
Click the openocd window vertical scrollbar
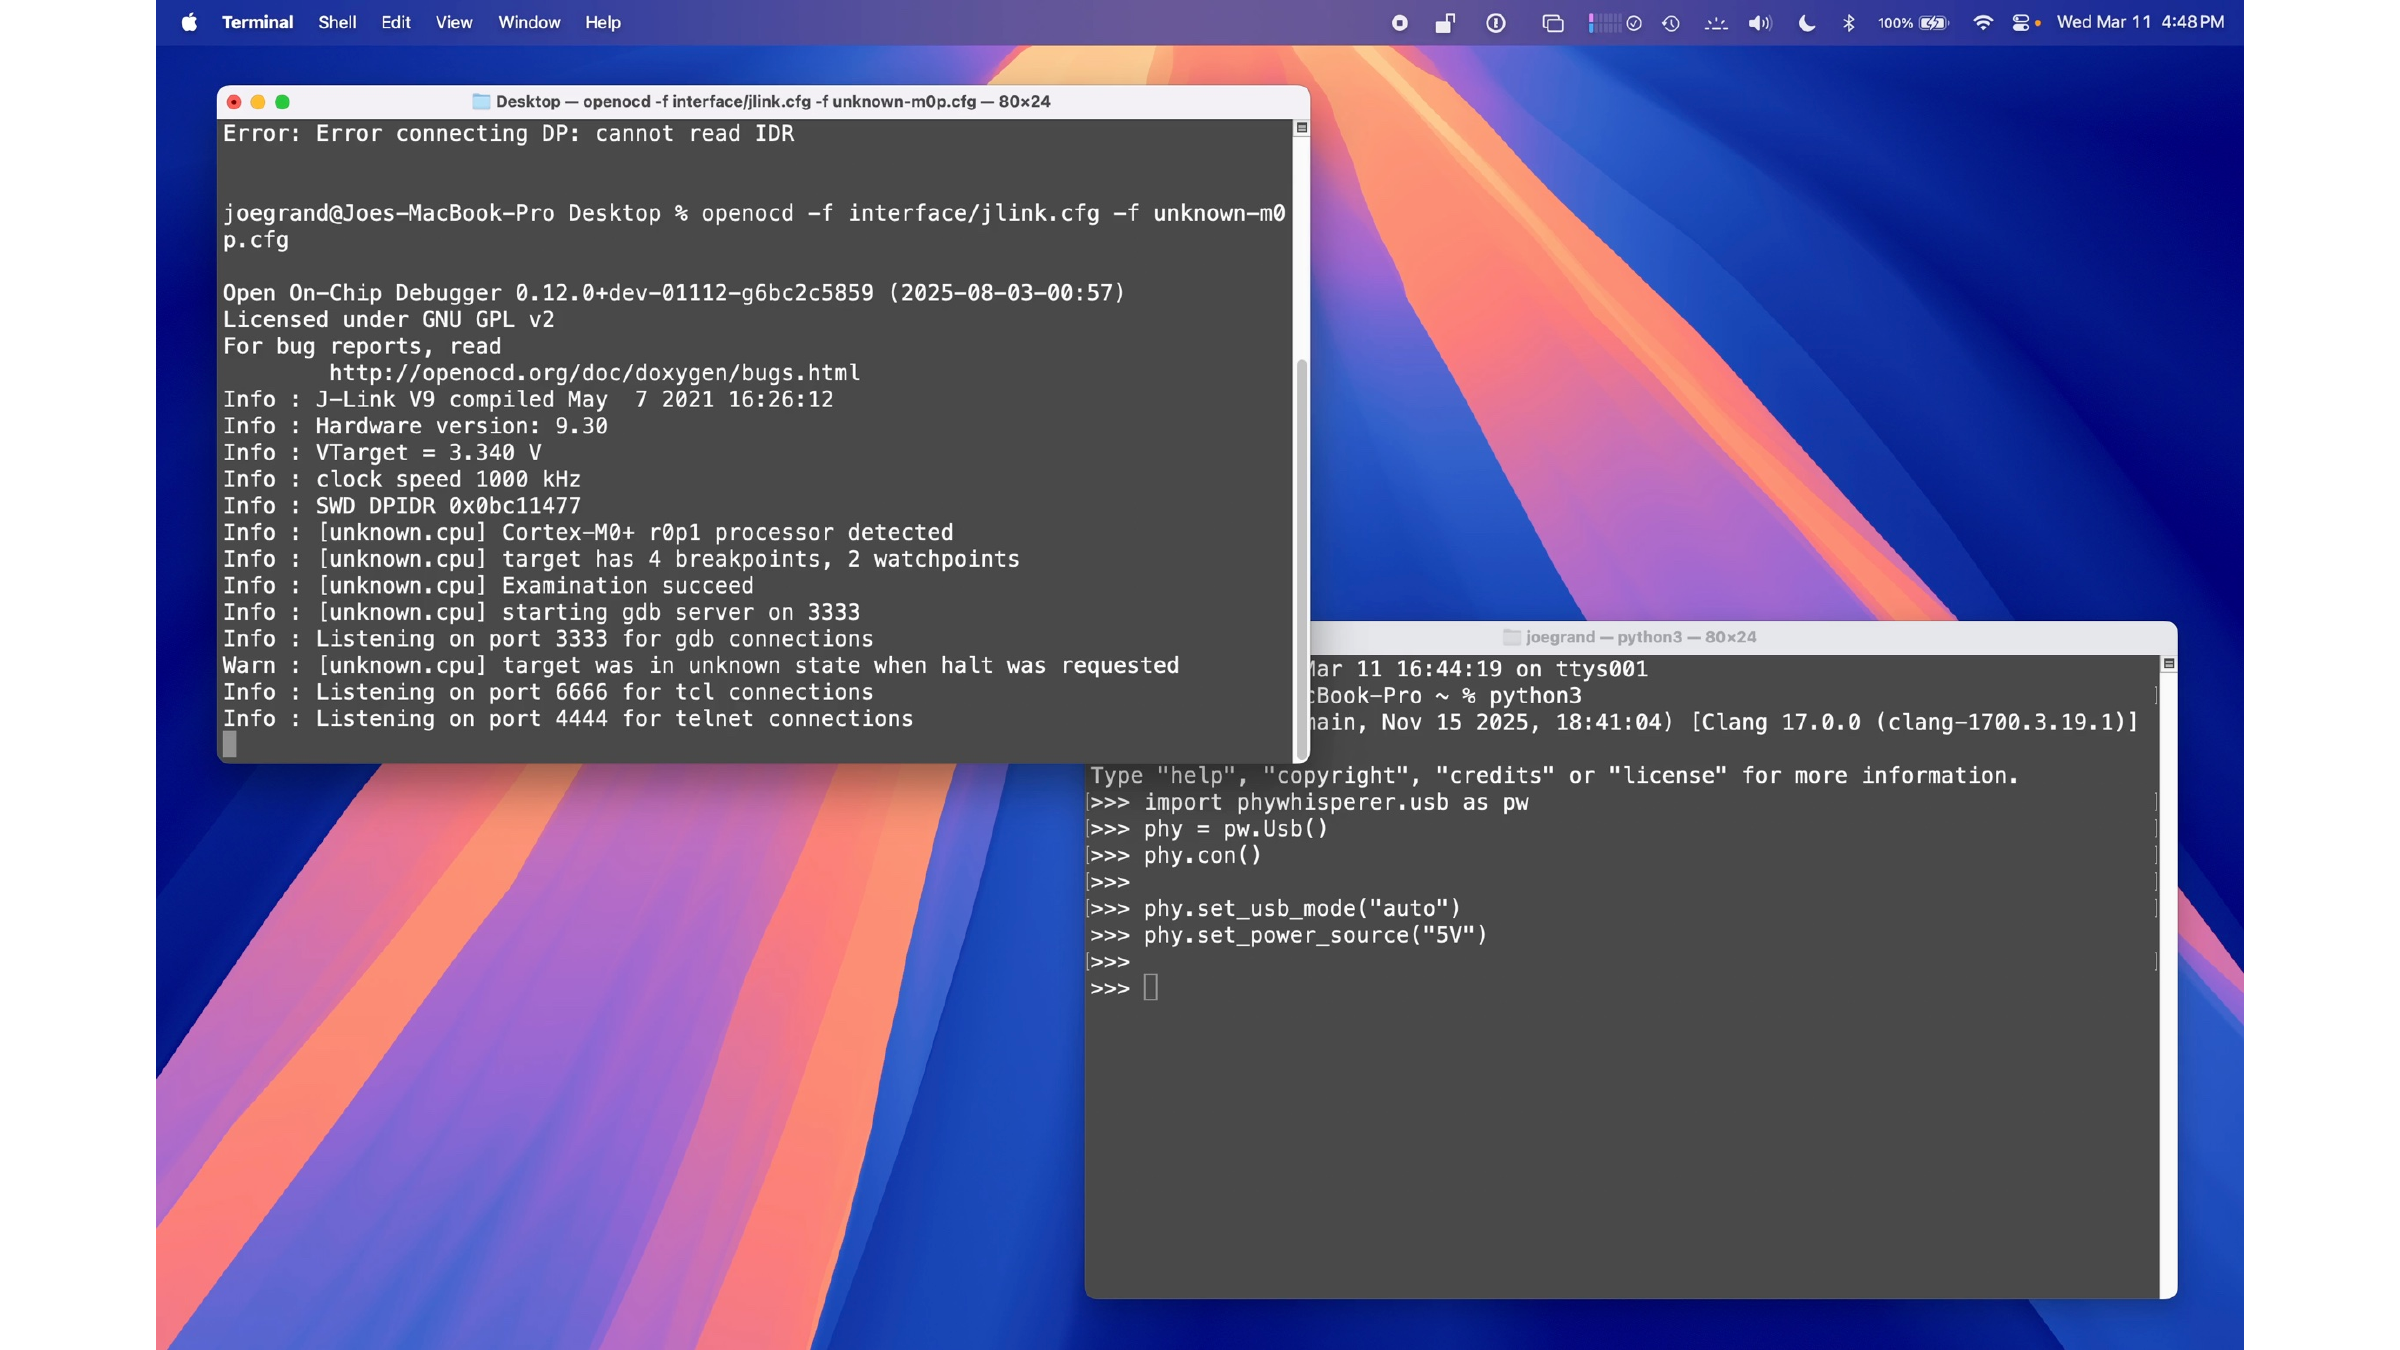coord(1301,560)
